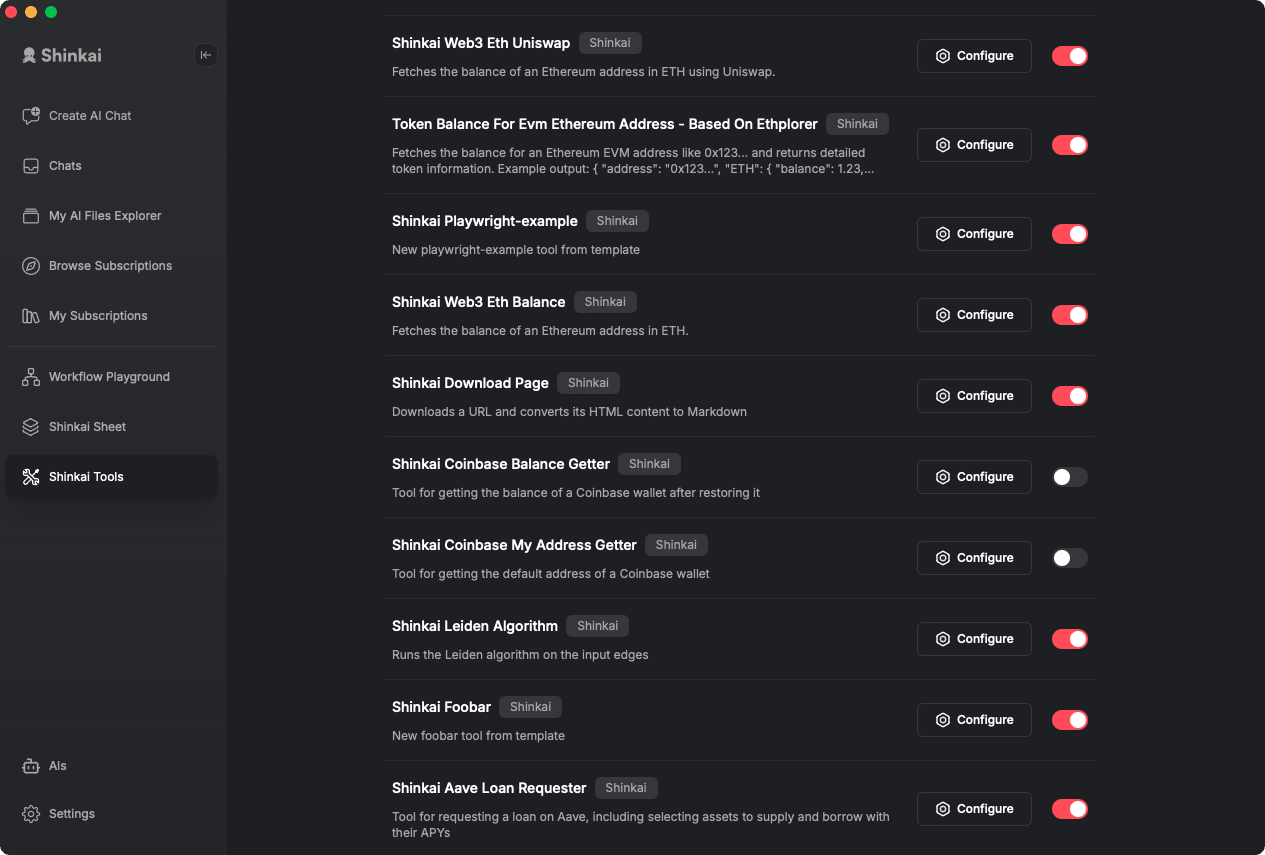Click the My Subscriptions library icon
This screenshot has height=855, width=1265.
[31, 316]
